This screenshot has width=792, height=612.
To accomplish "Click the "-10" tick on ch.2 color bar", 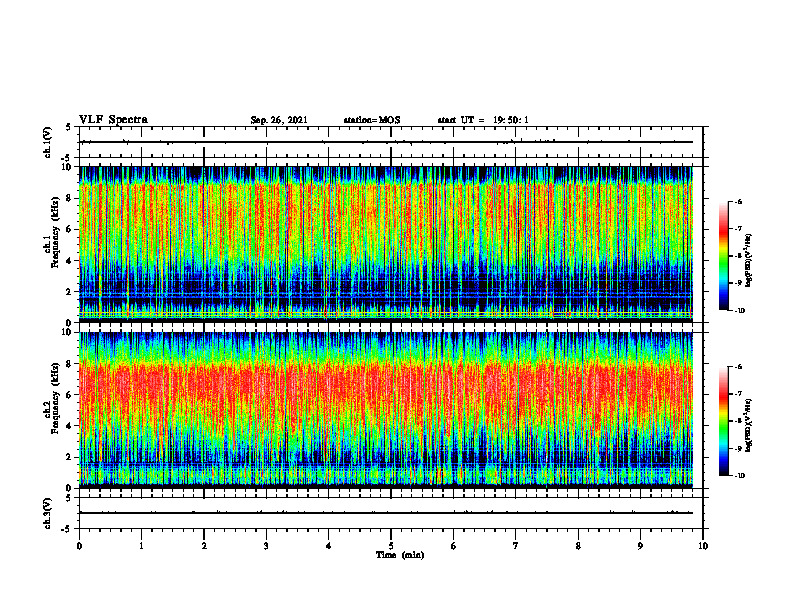I will point(740,476).
